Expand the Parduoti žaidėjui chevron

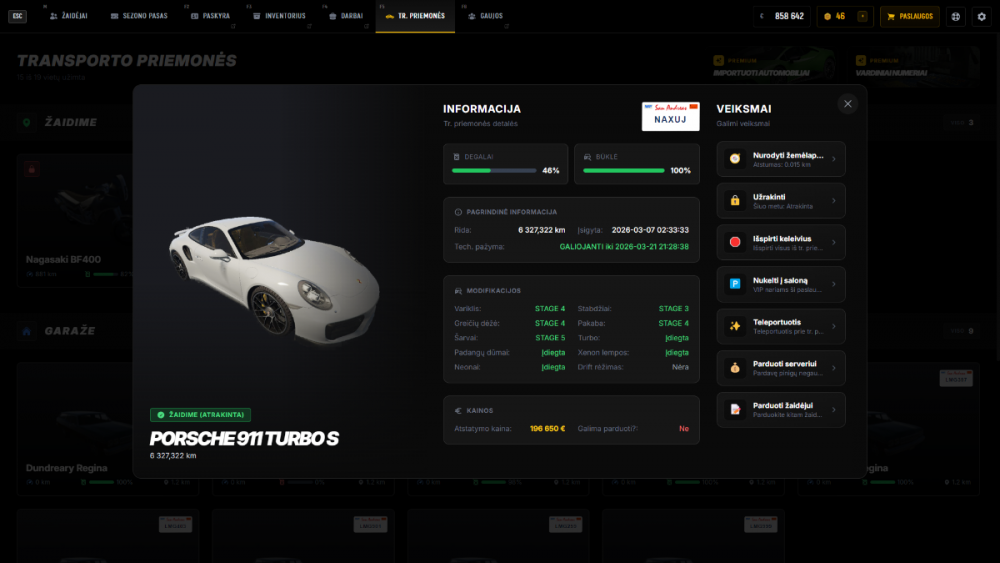click(x=834, y=409)
